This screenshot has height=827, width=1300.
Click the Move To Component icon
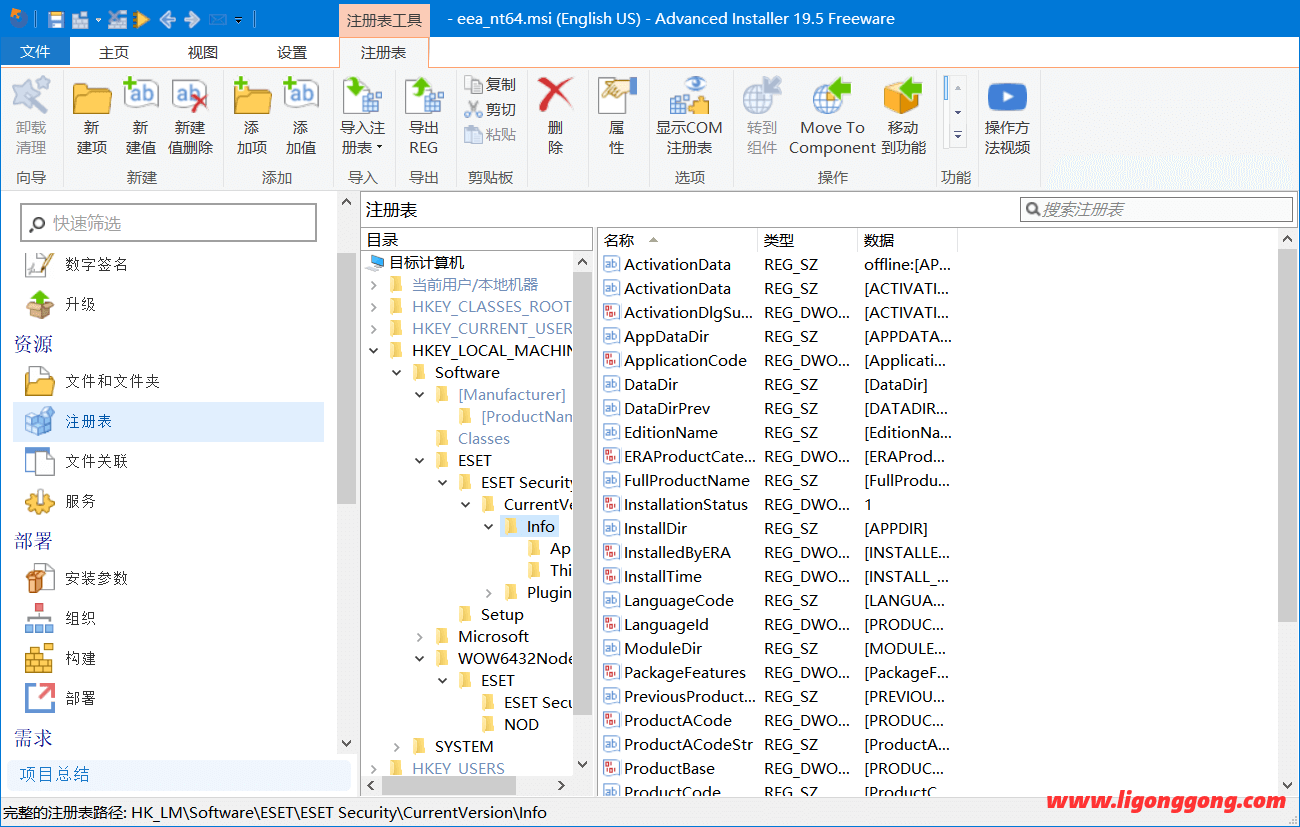(832, 96)
